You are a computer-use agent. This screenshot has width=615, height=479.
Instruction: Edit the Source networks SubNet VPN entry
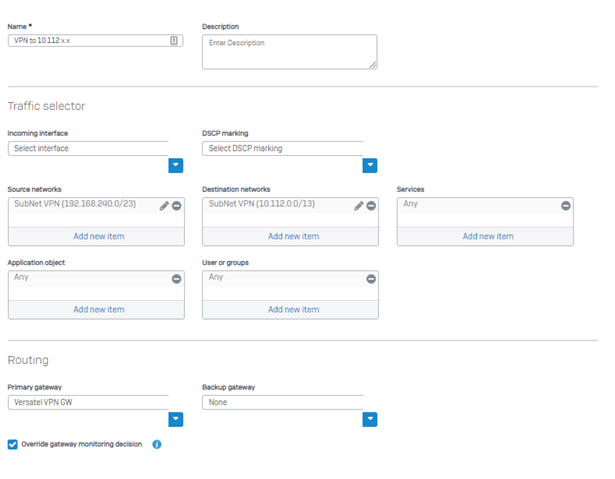164,206
